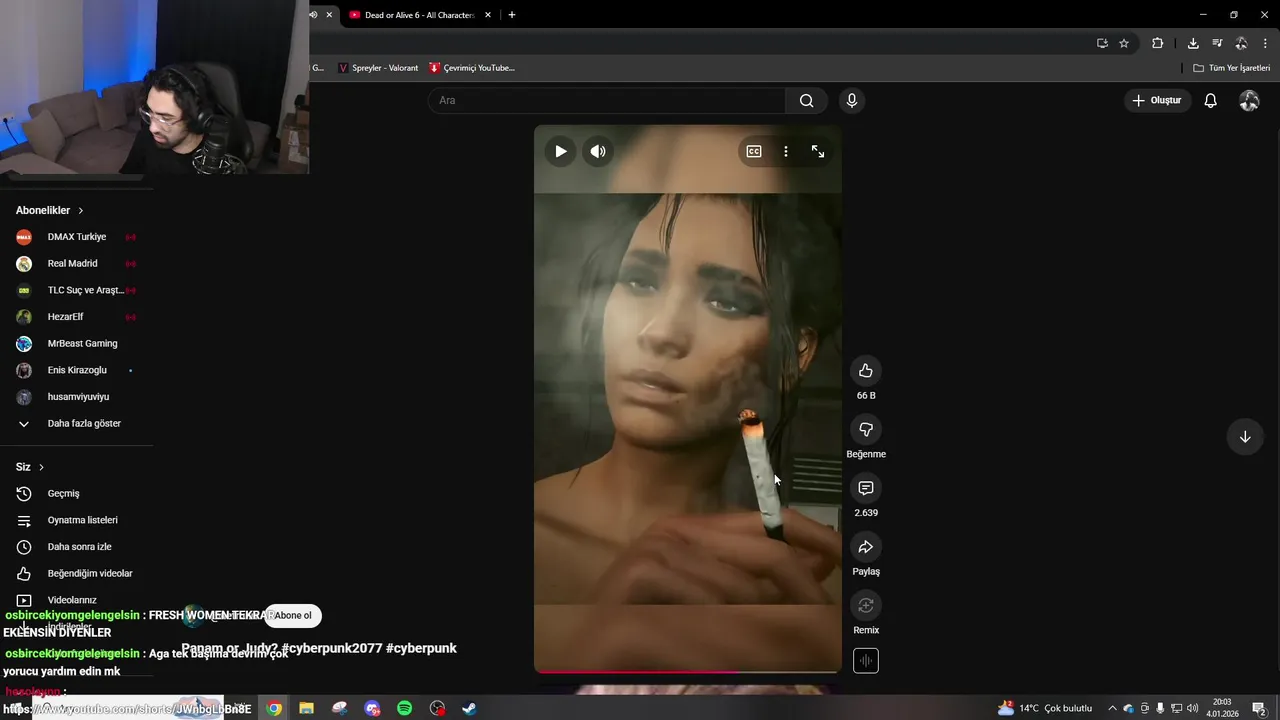Open Steam from the taskbar
This screenshot has height=720, width=1280.
click(469, 708)
